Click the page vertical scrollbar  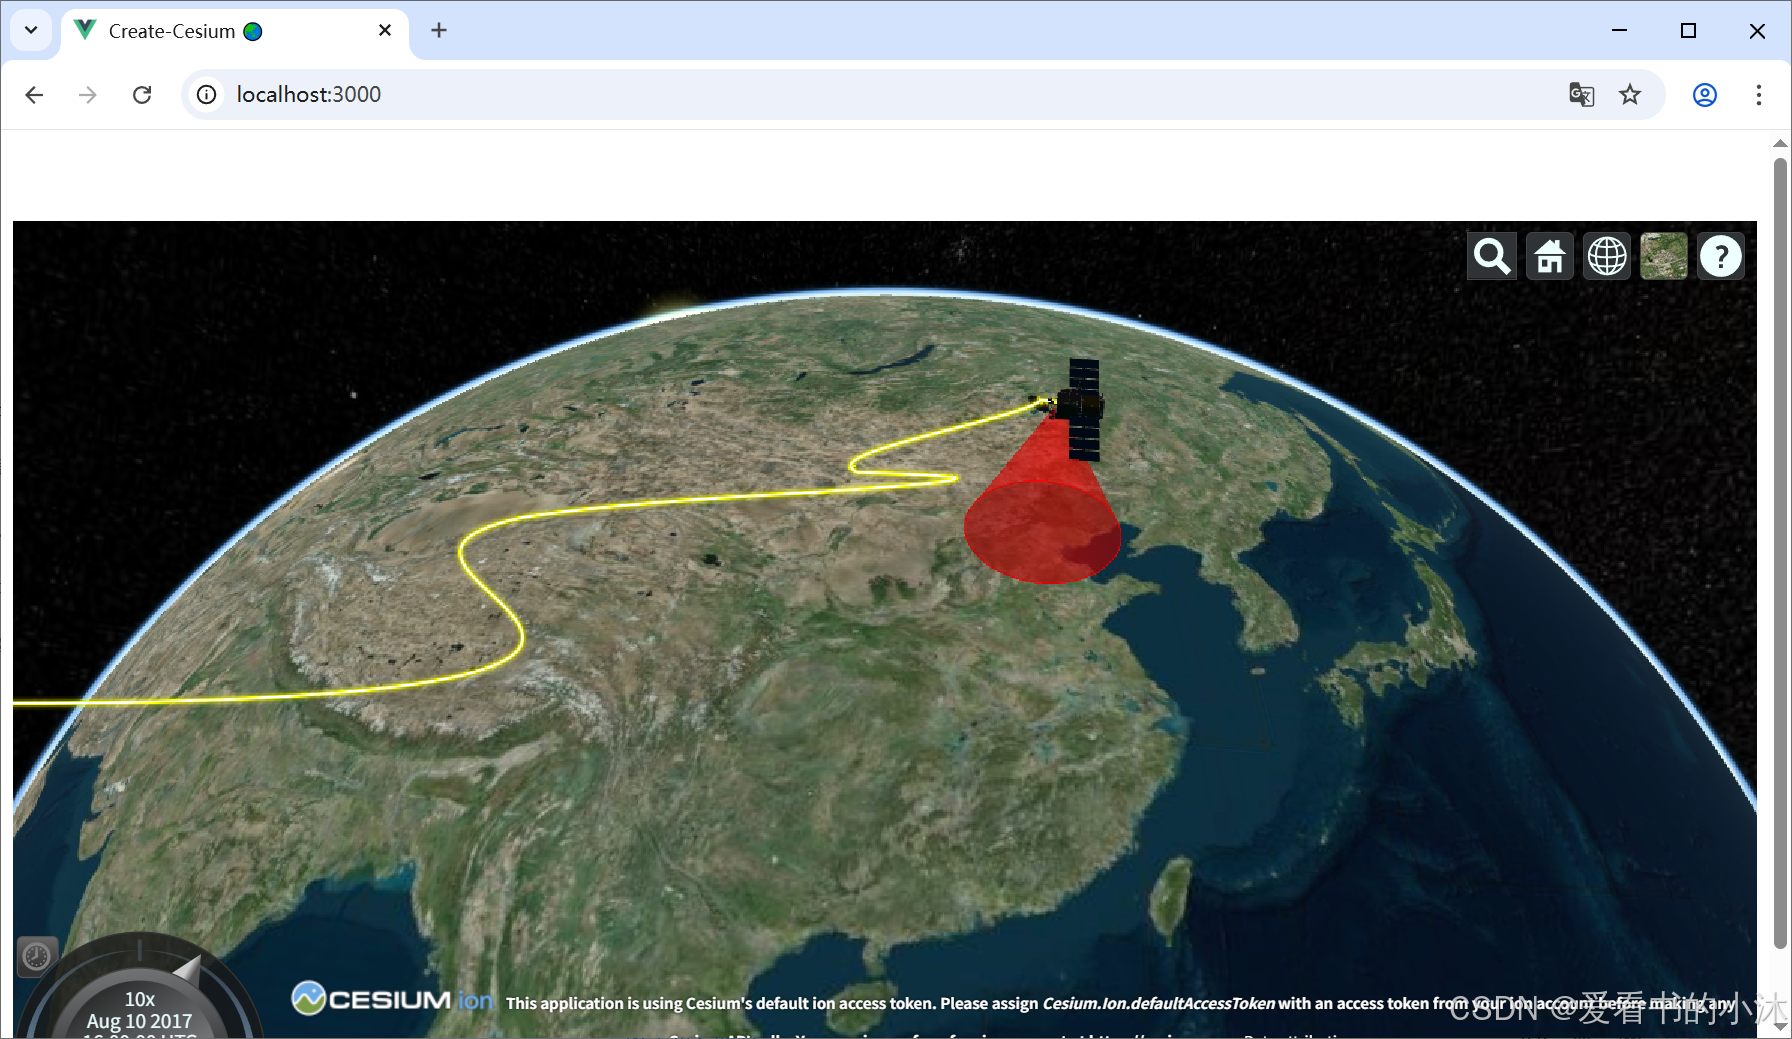point(1780,552)
